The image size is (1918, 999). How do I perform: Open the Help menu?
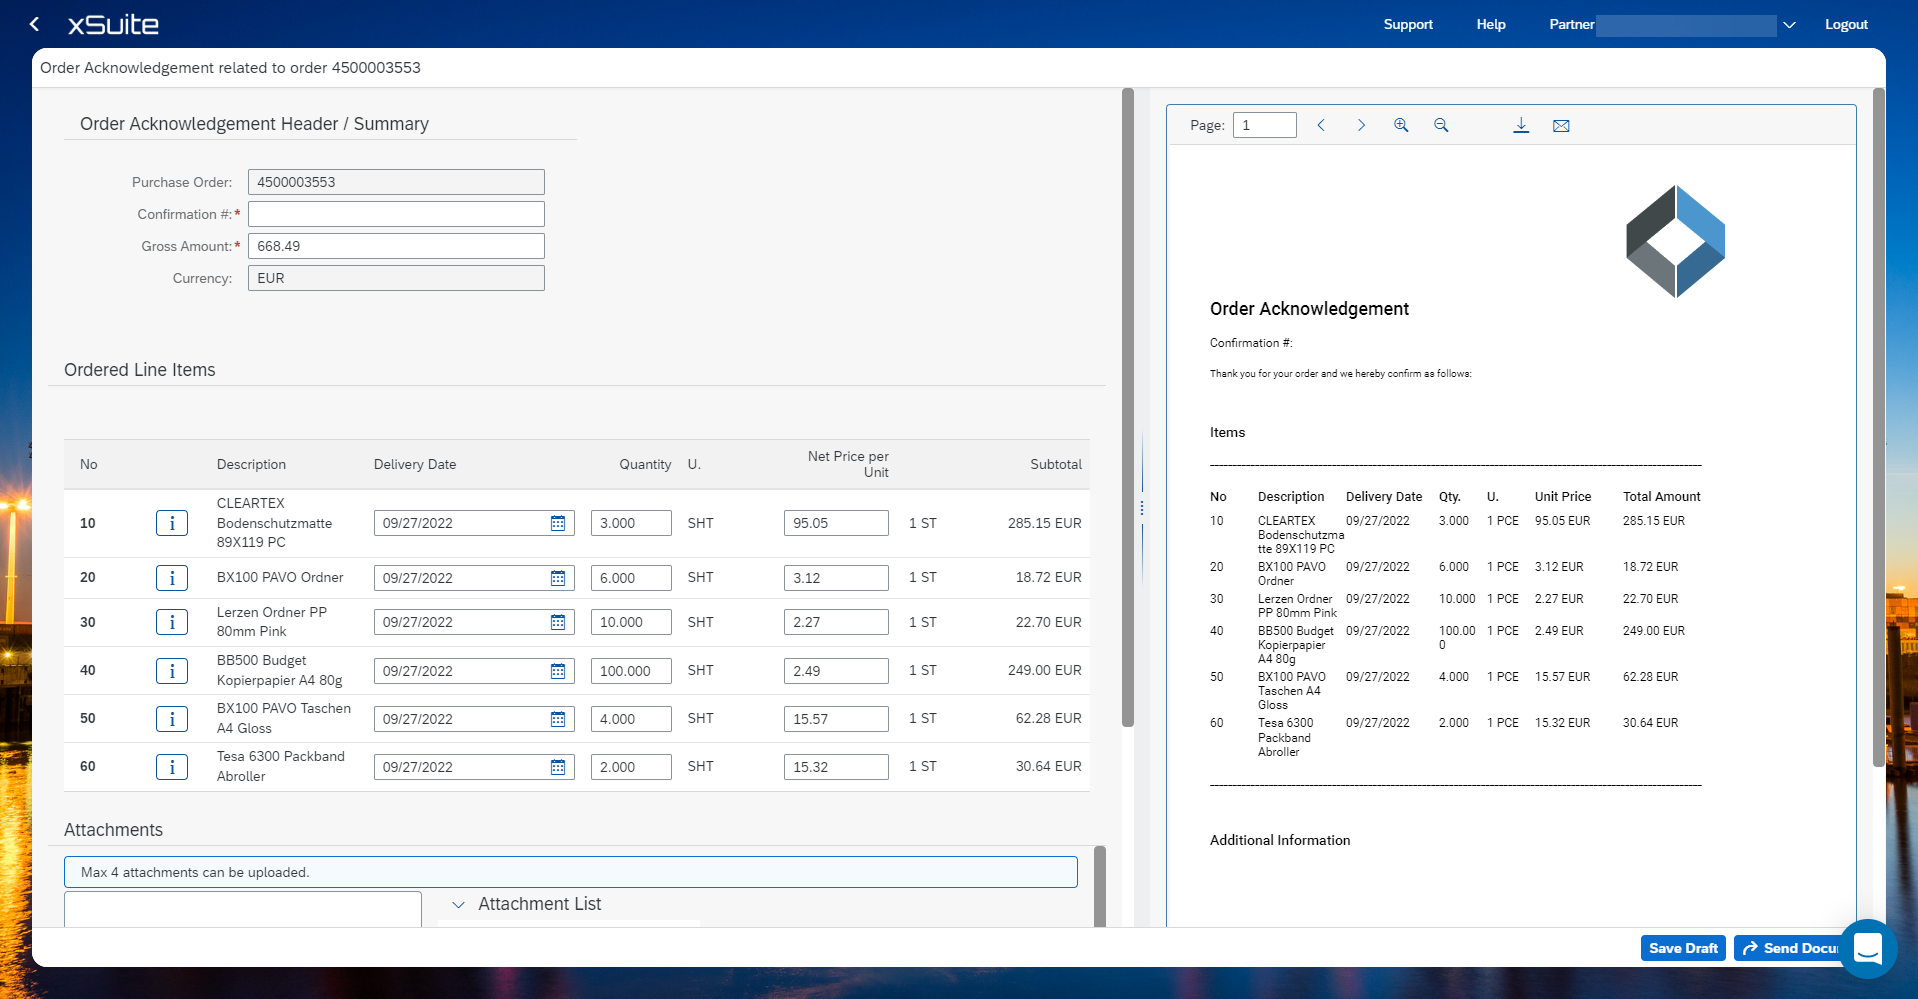(1490, 25)
